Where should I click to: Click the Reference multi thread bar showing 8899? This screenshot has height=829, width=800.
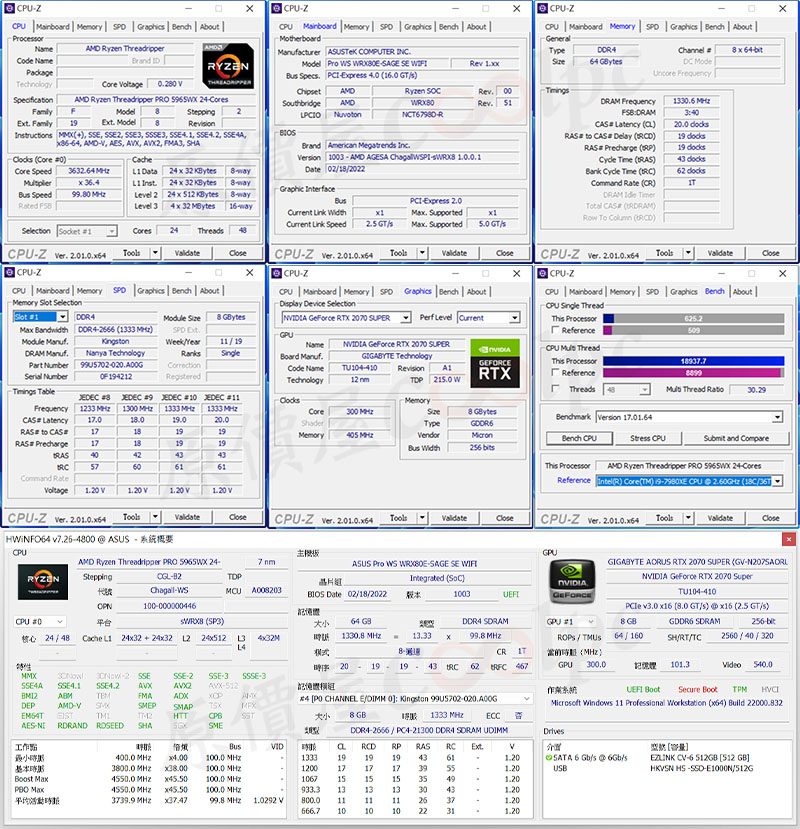(x=693, y=373)
